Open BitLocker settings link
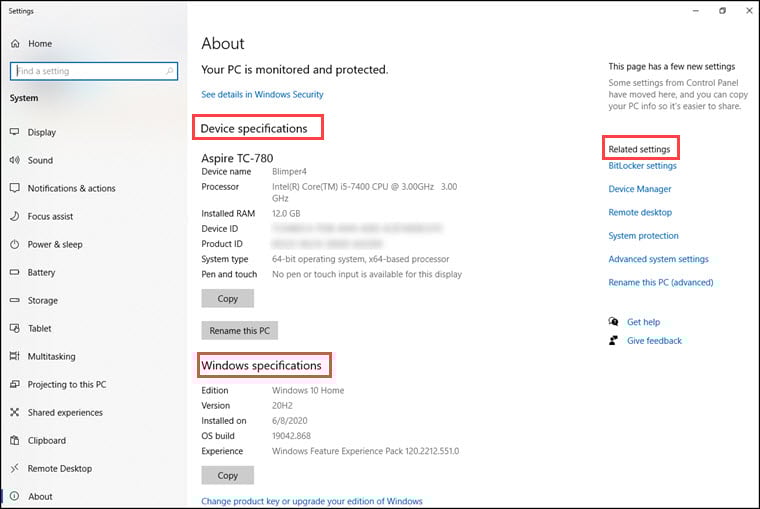 click(642, 165)
